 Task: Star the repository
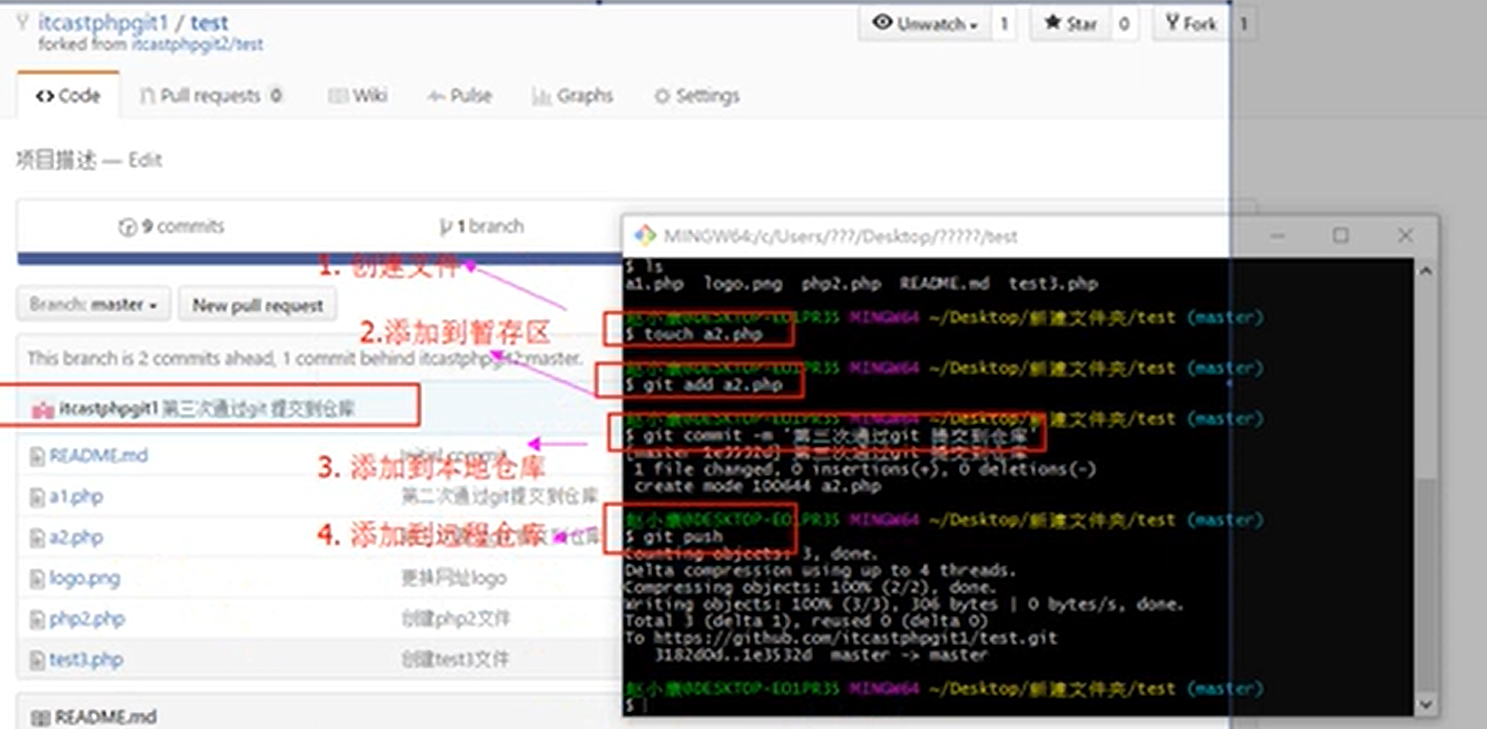[x=1070, y=23]
